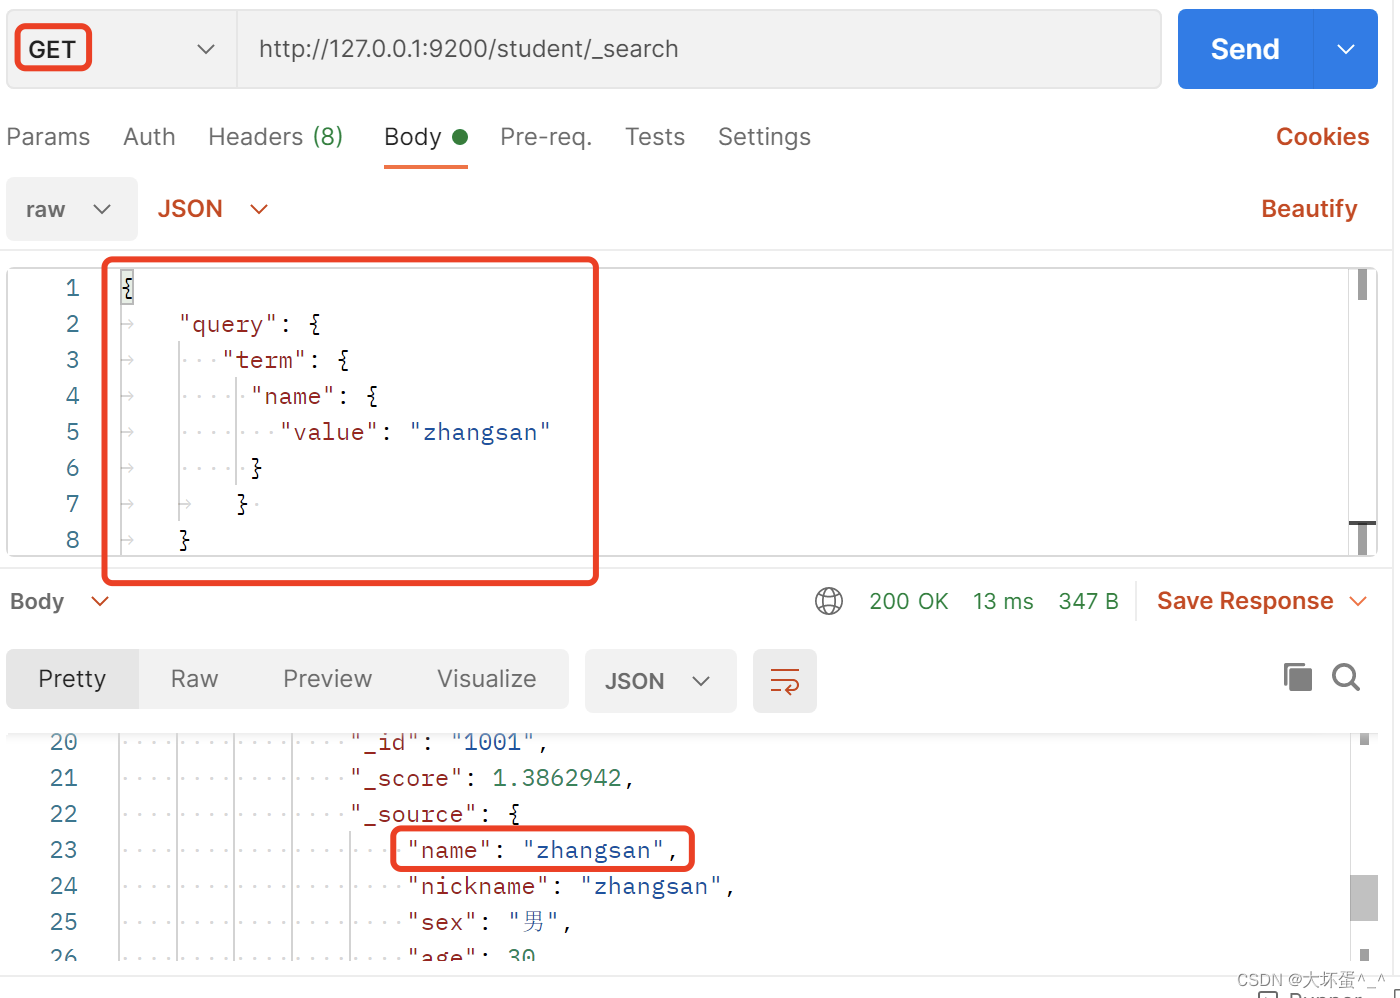Open the raw body type dropdown
The width and height of the screenshot is (1400, 998).
[71, 209]
